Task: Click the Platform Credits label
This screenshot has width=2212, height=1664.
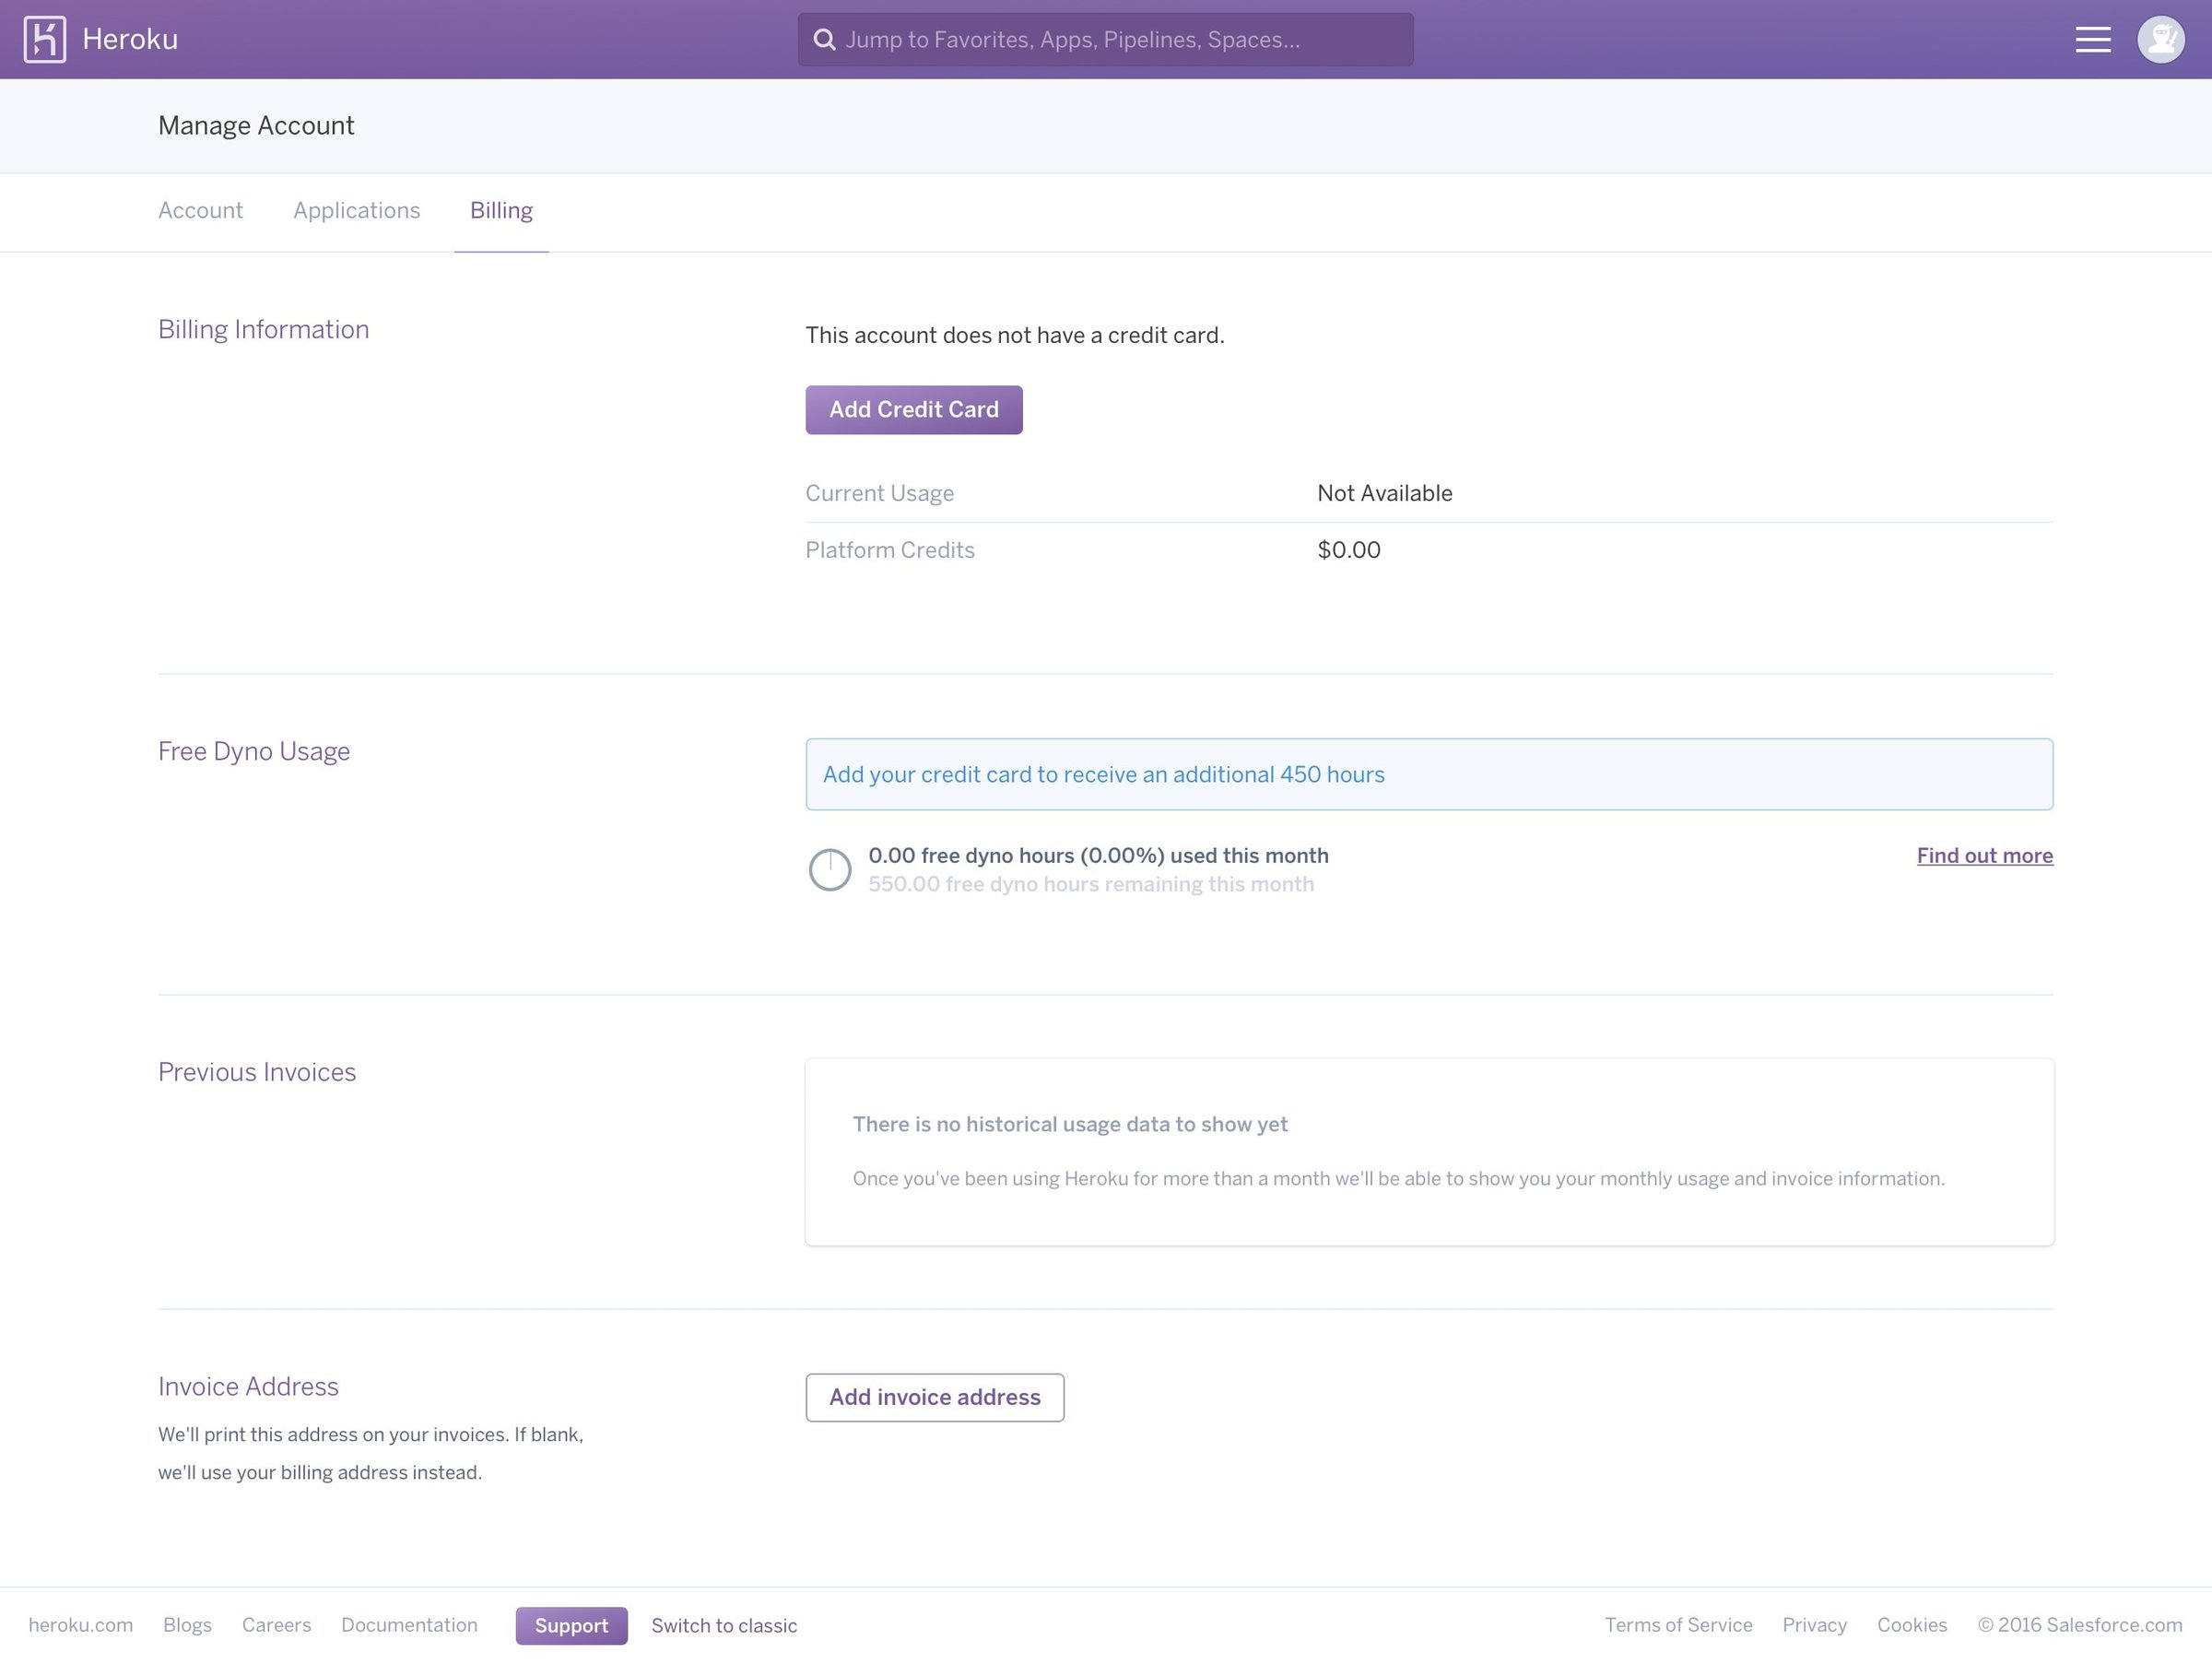Action: coord(890,550)
